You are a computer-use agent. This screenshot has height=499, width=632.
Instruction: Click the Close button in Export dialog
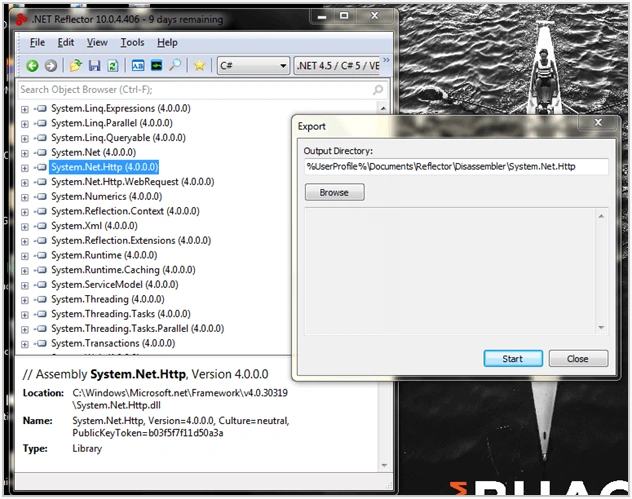tap(578, 358)
